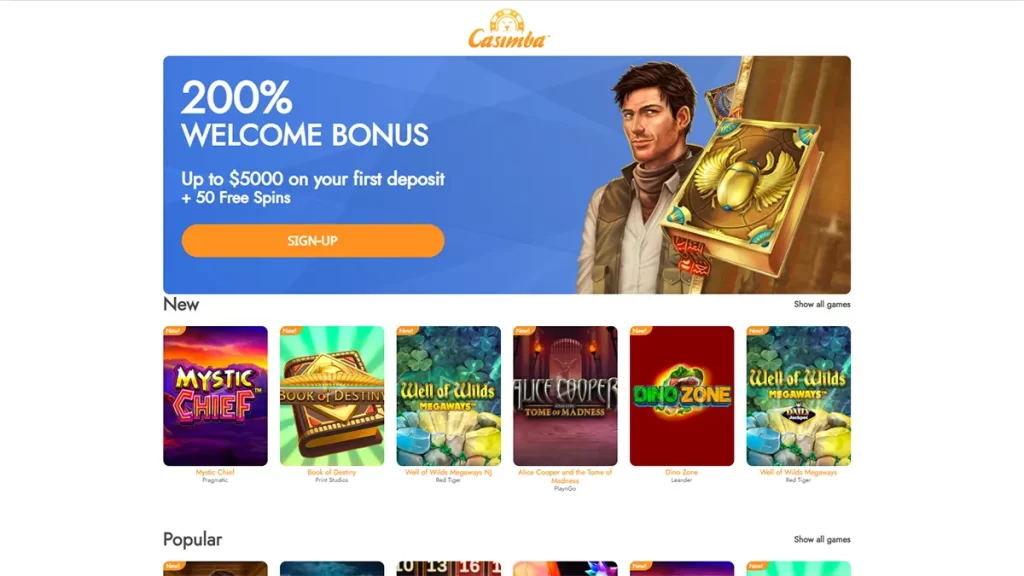
Task: Launch Well of Wilds Megaways NJ tile
Action: pyautogui.click(x=449, y=396)
